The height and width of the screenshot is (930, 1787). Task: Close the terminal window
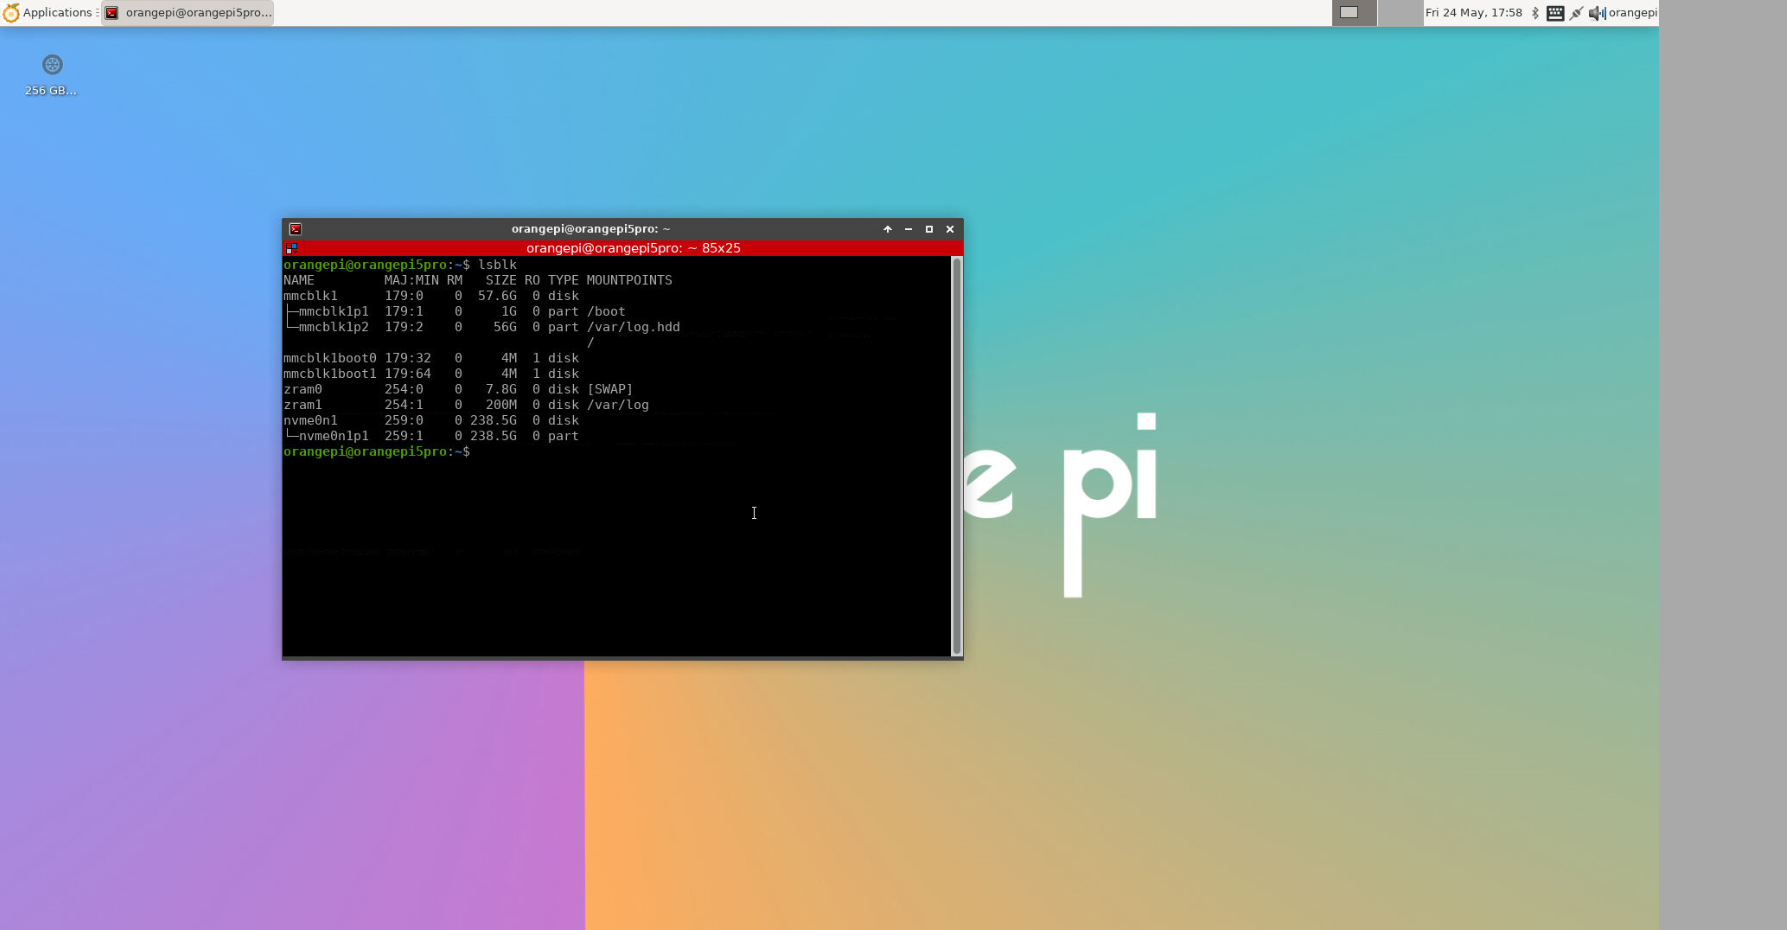pos(950,229)
